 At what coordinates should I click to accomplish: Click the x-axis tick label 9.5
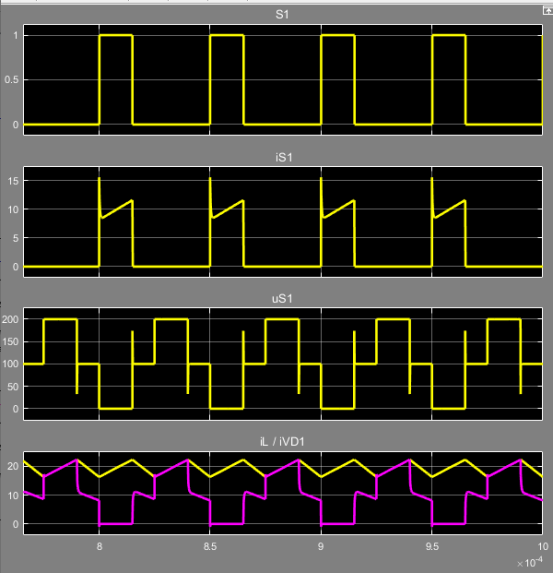pos(432,547)
